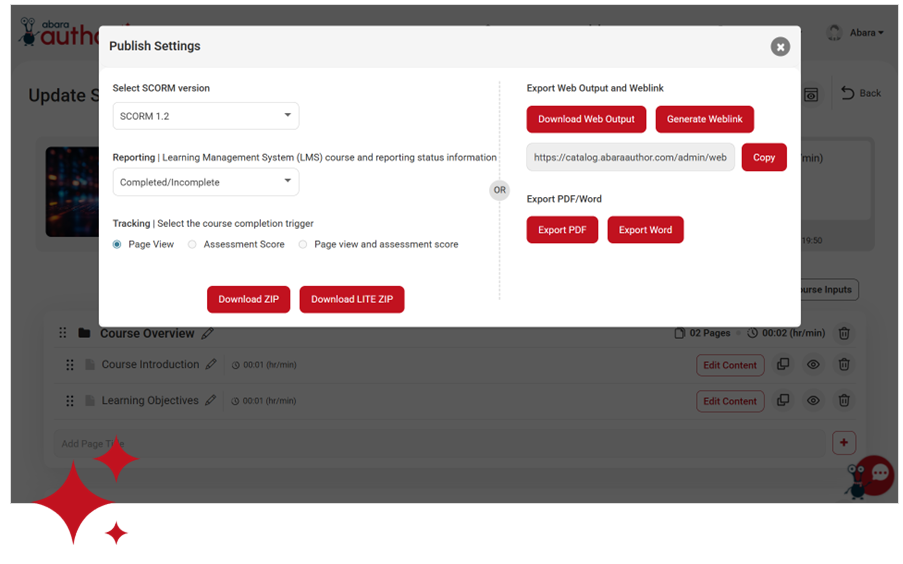Click the Course Overview section title
Viewport: 903px width, 564px height.
[147, 334]
